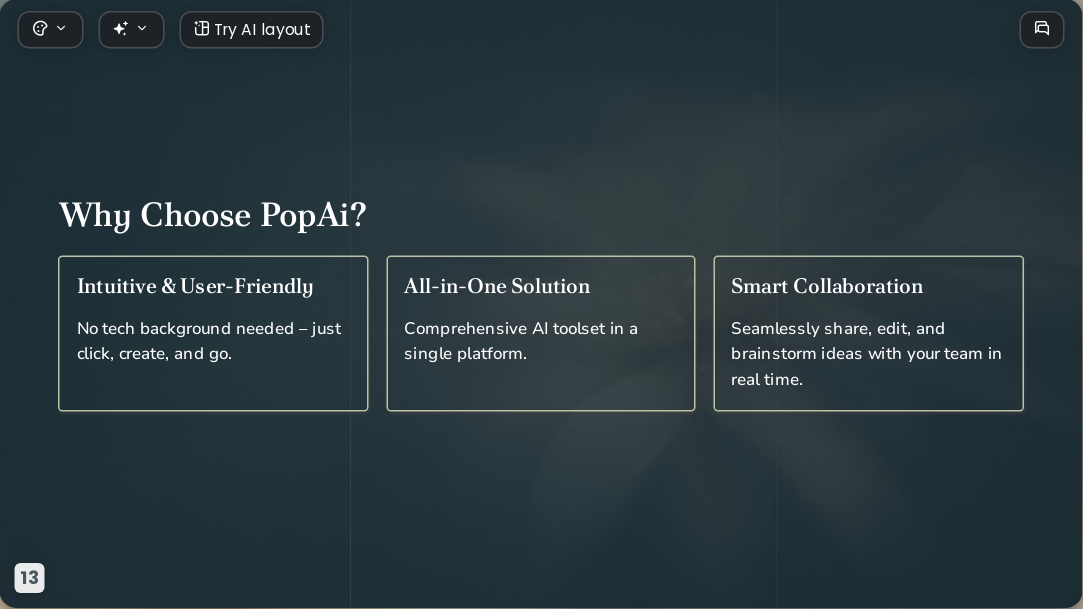Screen dimensions: 1083x609
Task: Open the AI sparkle tools dropdown
Action: [131, 30]
